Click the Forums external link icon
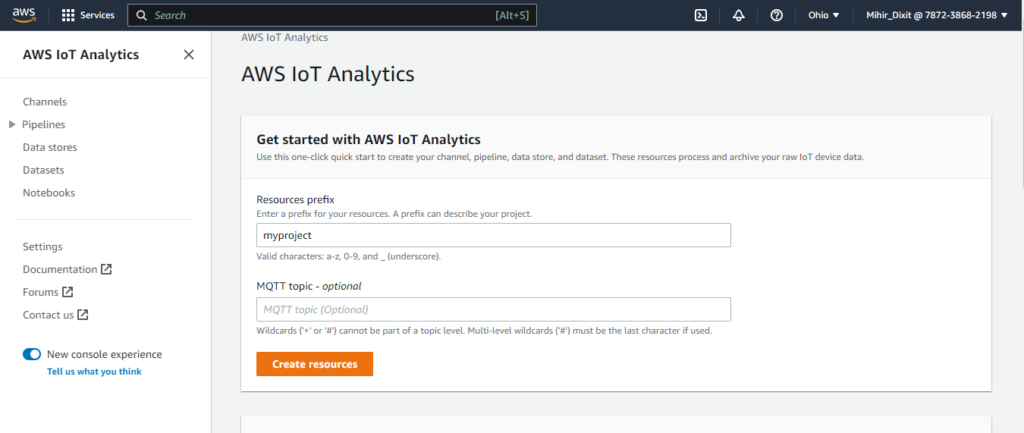 click(67, 292)
